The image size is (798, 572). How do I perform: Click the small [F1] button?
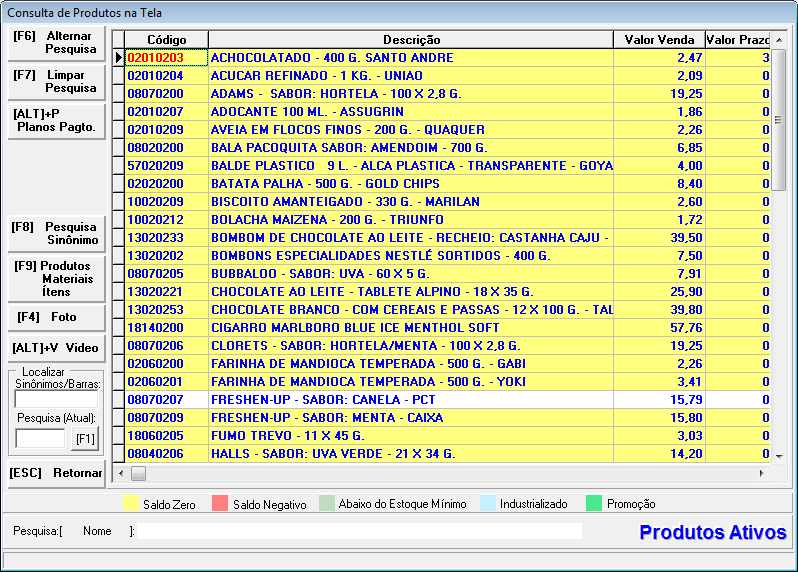tap(86, 439)
